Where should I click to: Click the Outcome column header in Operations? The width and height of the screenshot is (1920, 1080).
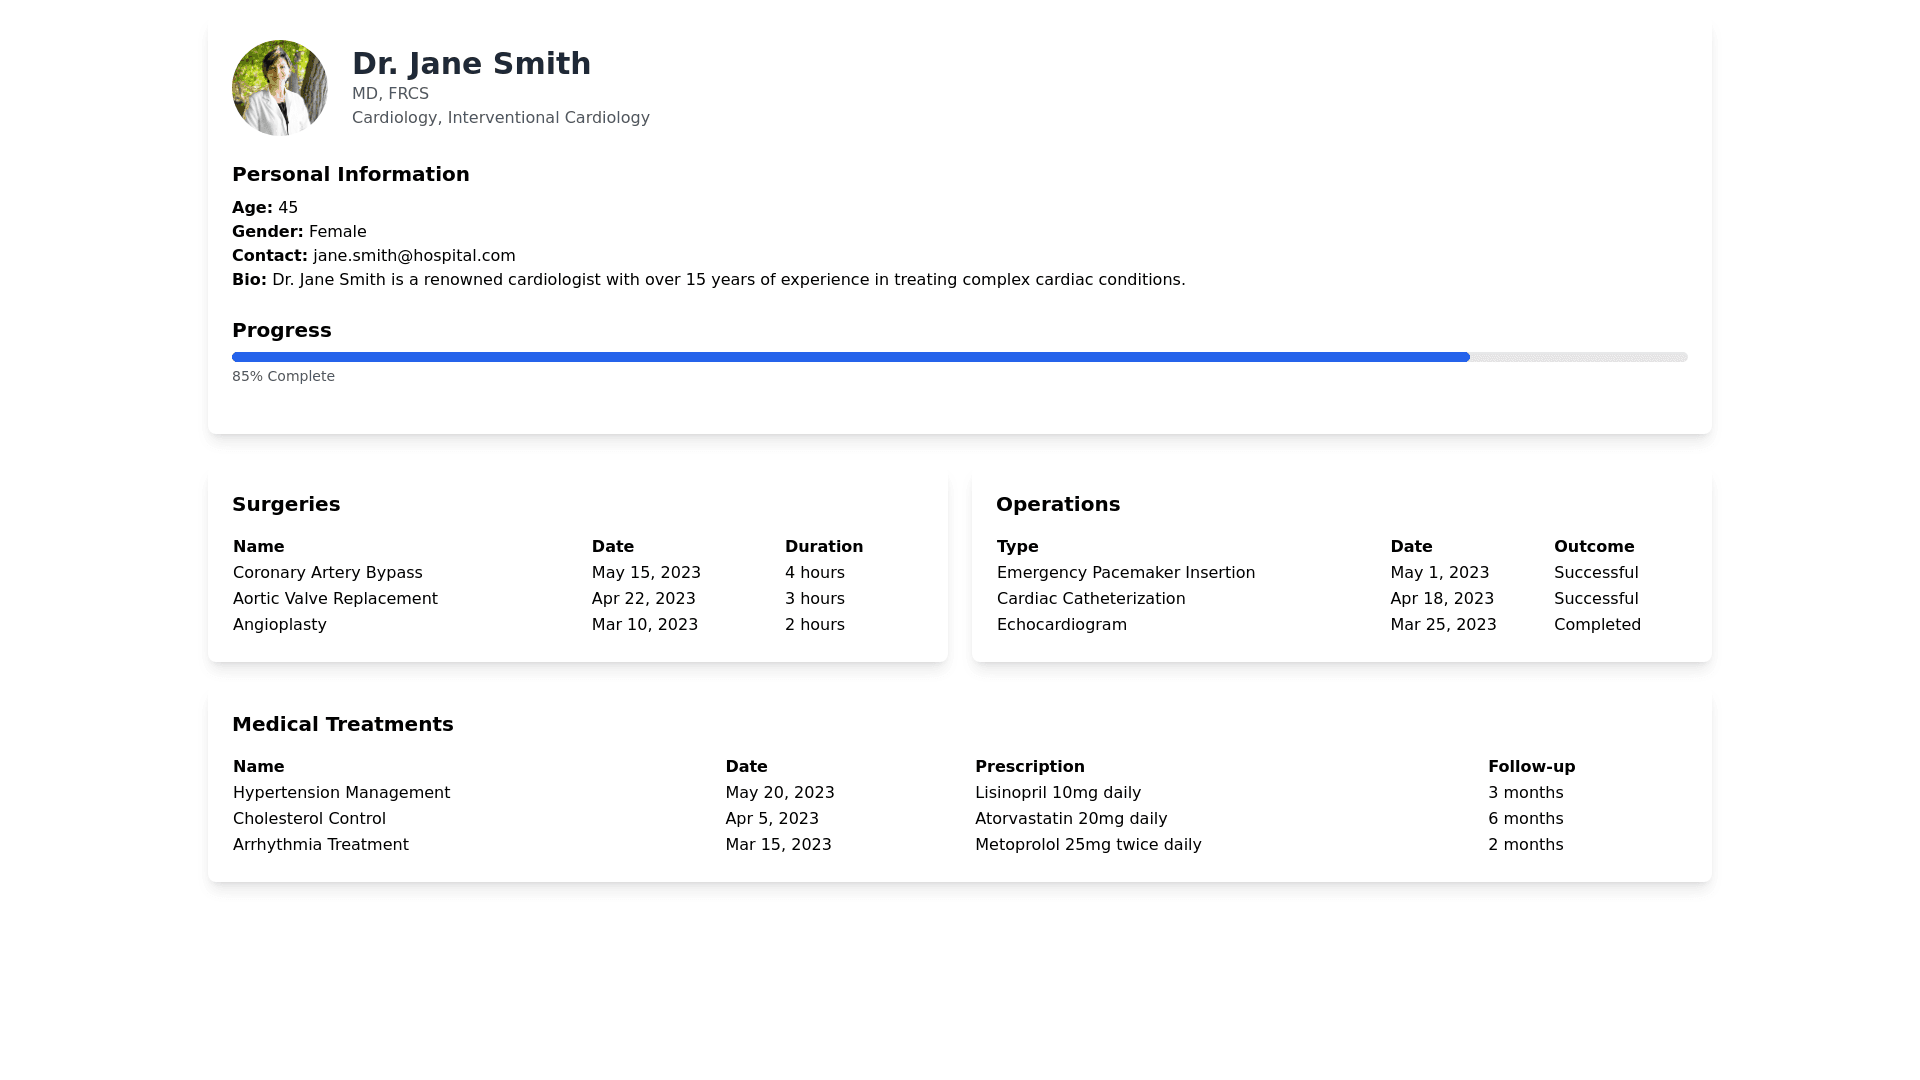[x=1593, y=547]
